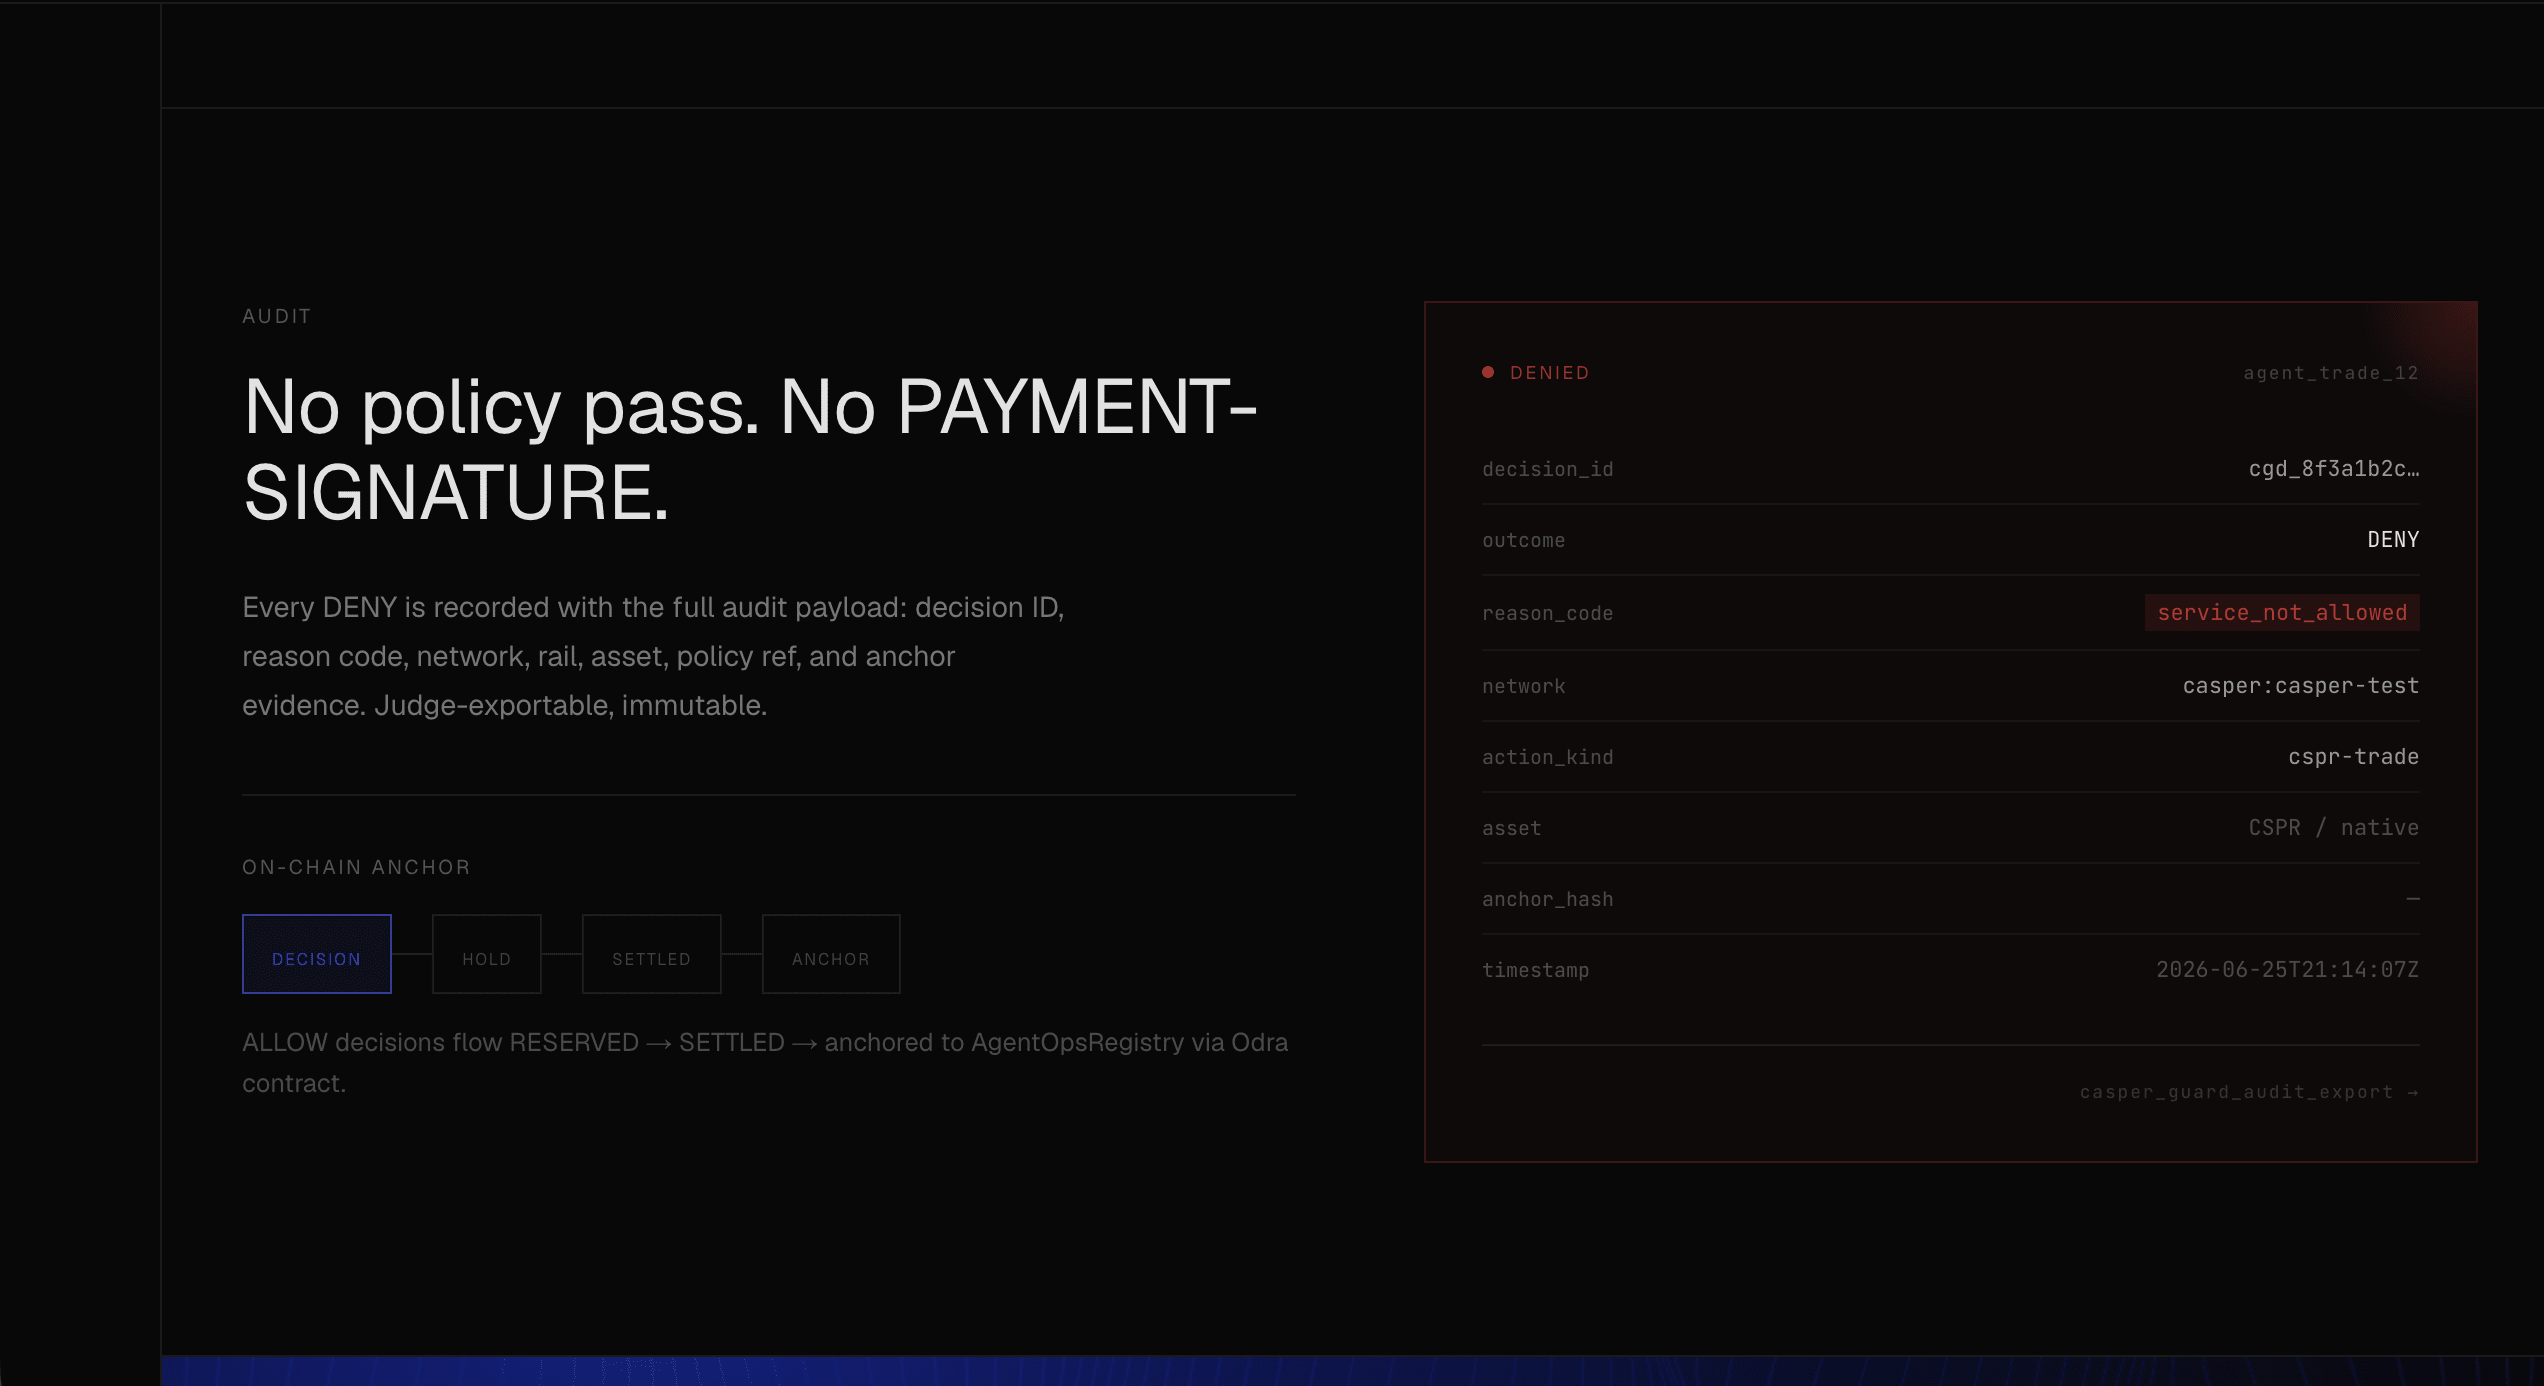The height and width of the screenshot is (1386, 2544).
Task: Click the outcome field label
Action: (x=1524, y=541)
